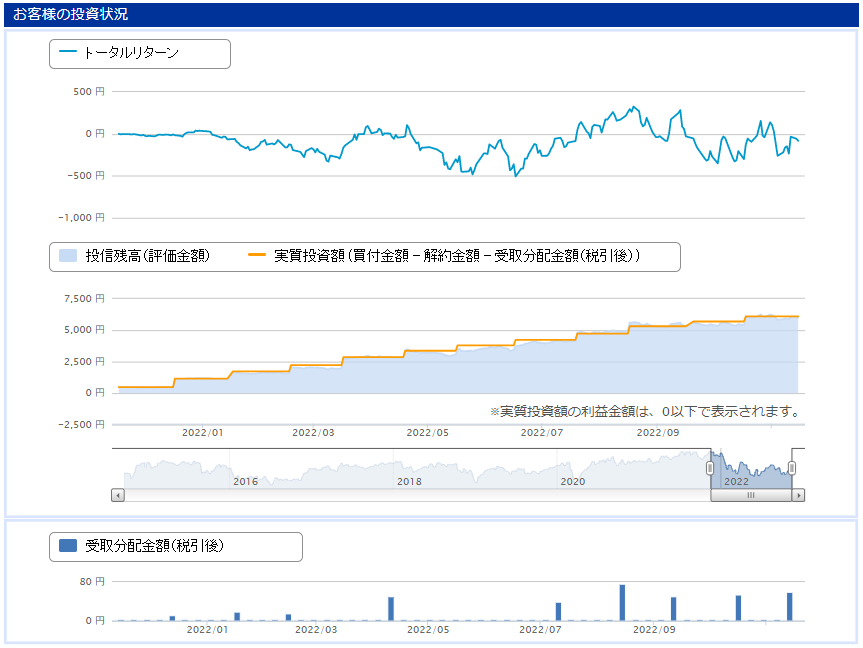Click the left range handle in navigator
The image size is (863, 648).
coord(710,468)
